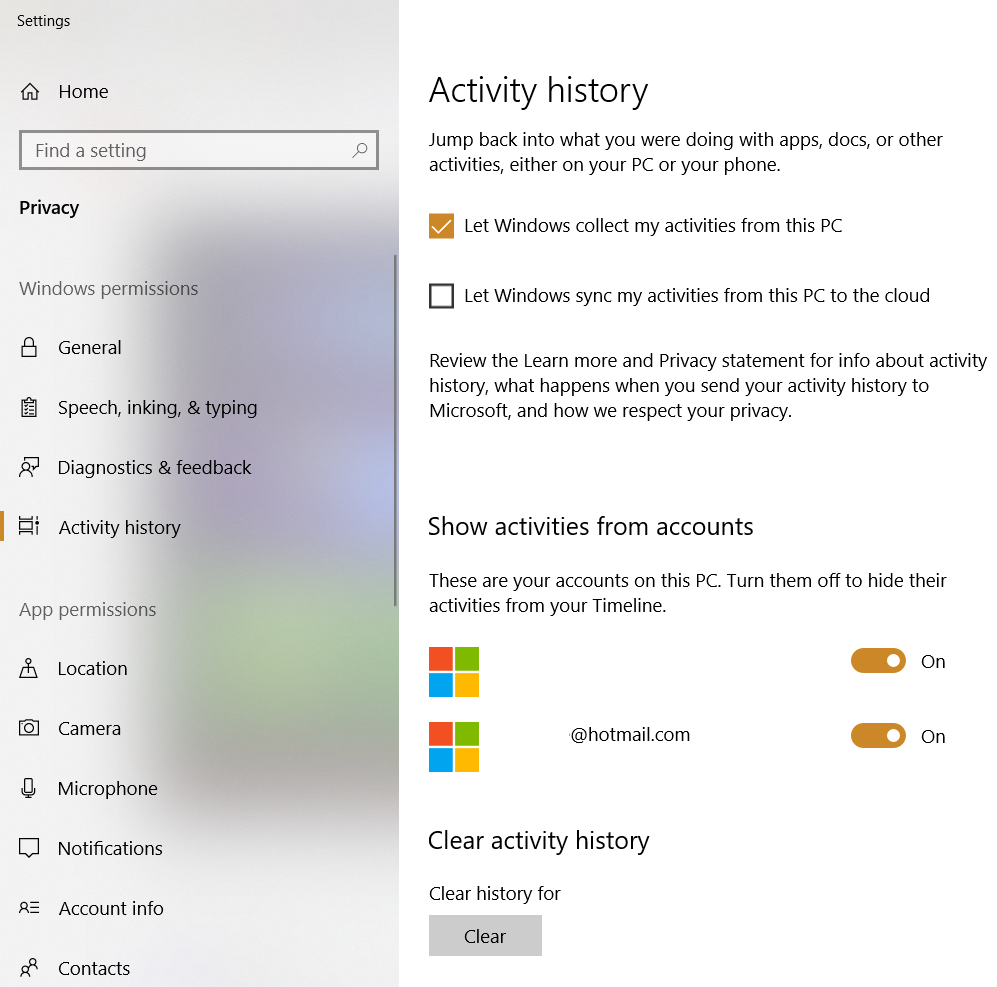Click the Location pin icon
This screenshot has width=997, height=987.
(31, 668)
